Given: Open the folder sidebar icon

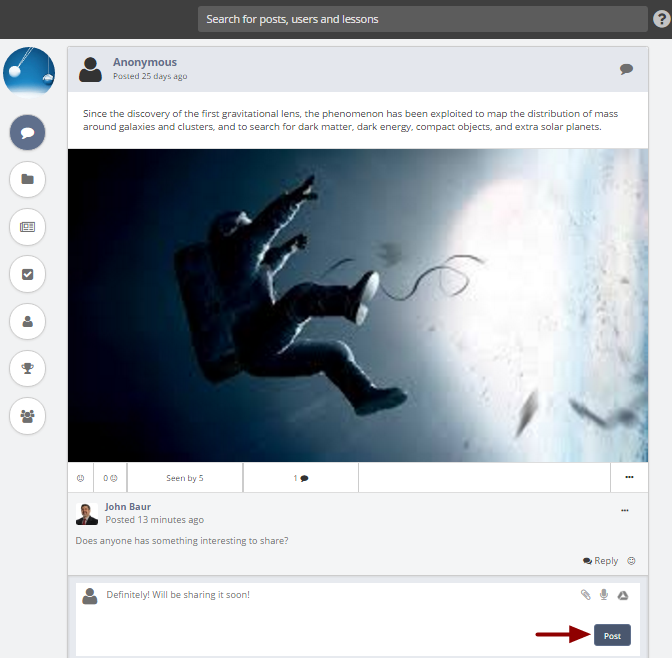Looking at the screenshot, I should [x=27, y=179].
